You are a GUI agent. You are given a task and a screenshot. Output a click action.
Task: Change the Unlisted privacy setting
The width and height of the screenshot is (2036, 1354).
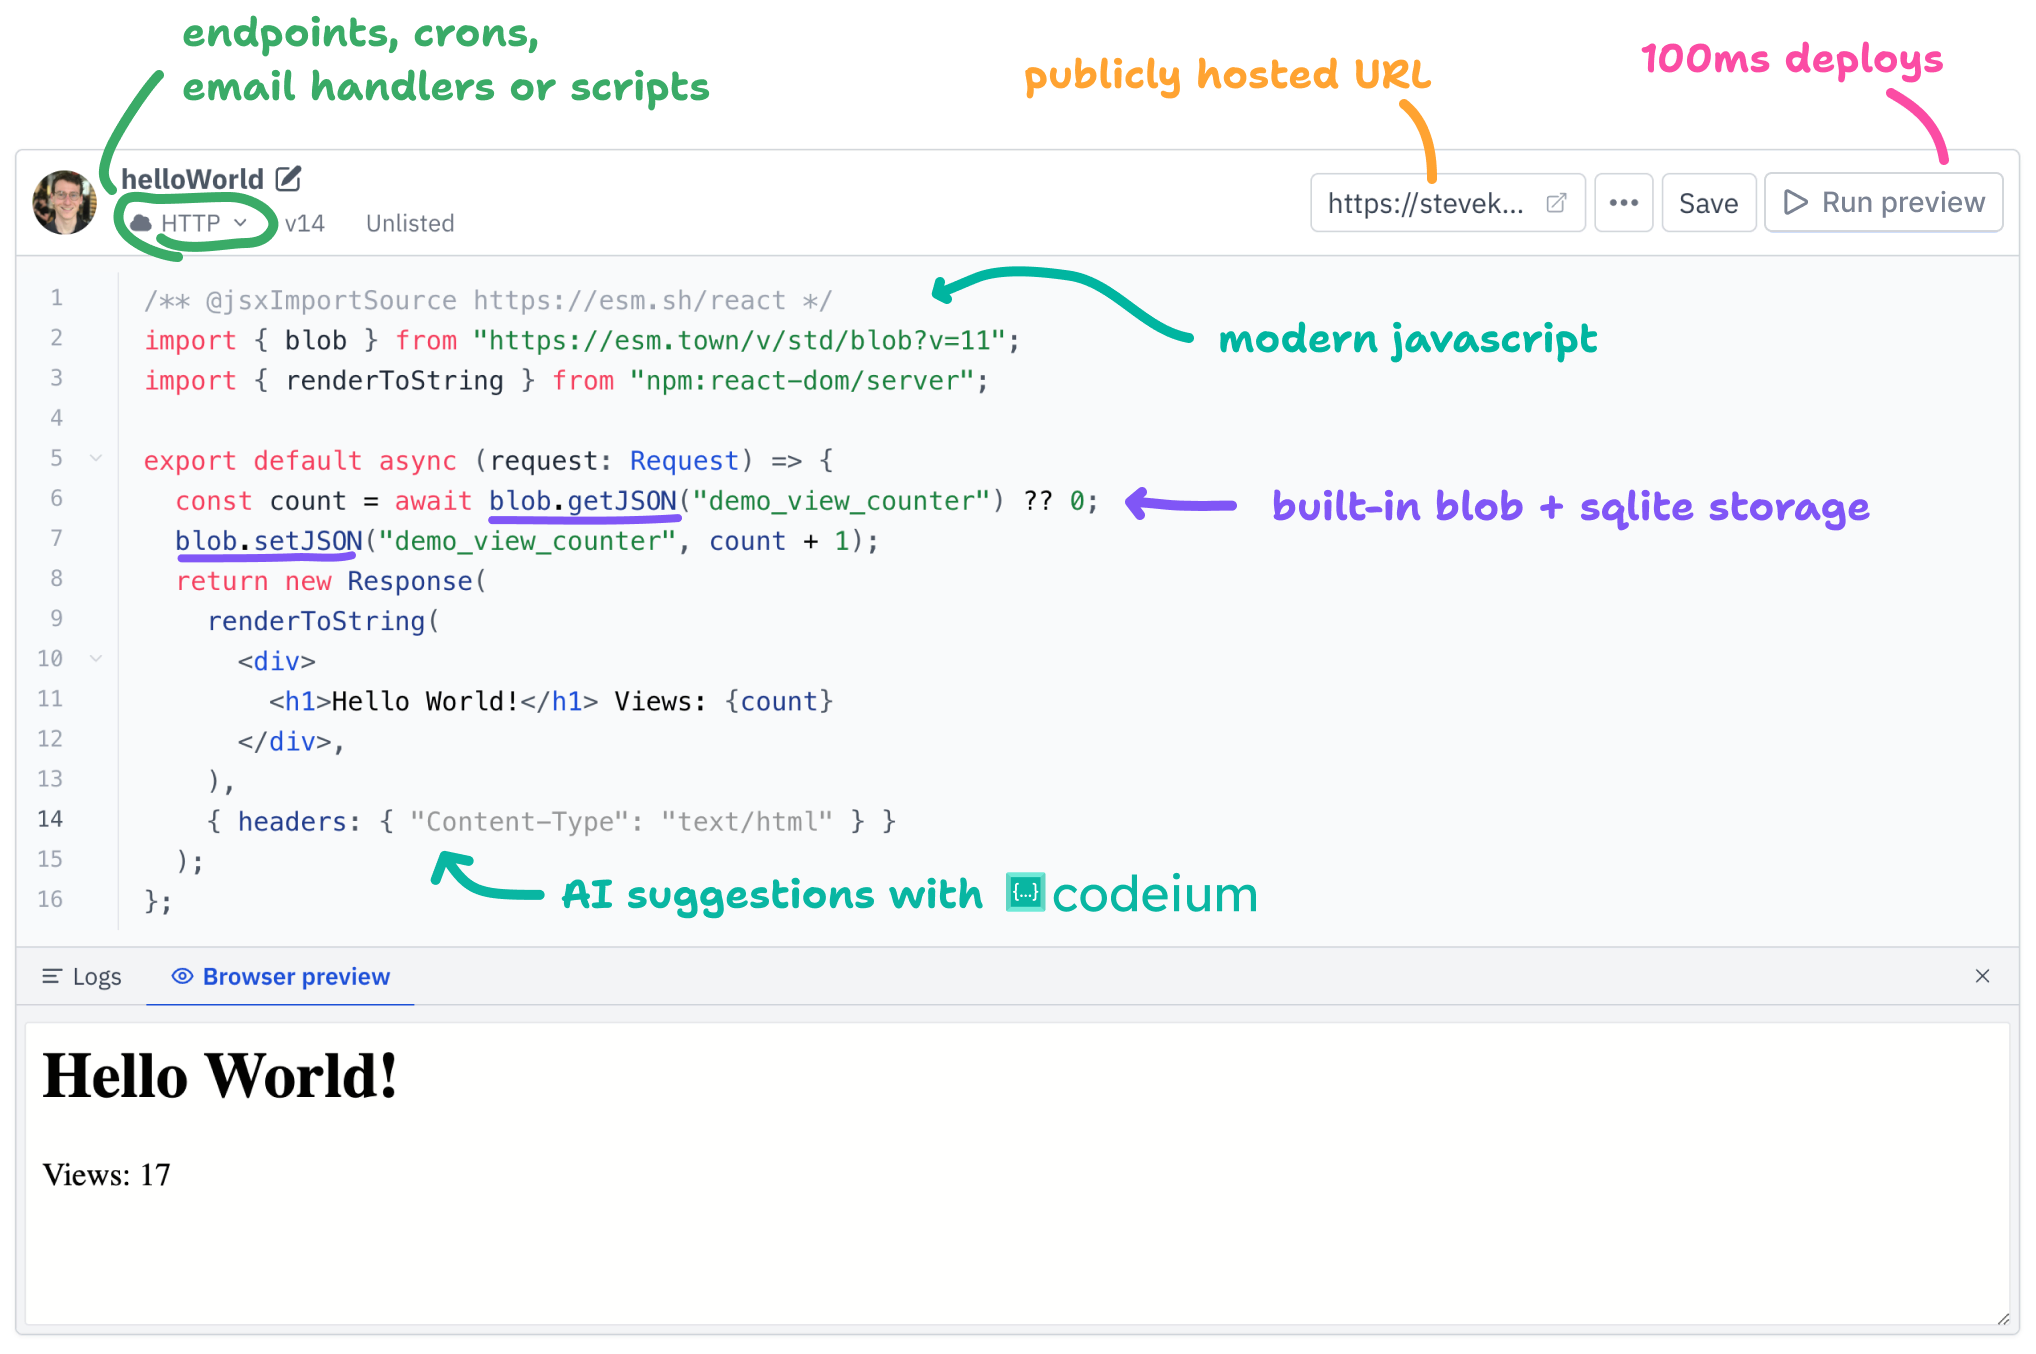click(409, 222)
